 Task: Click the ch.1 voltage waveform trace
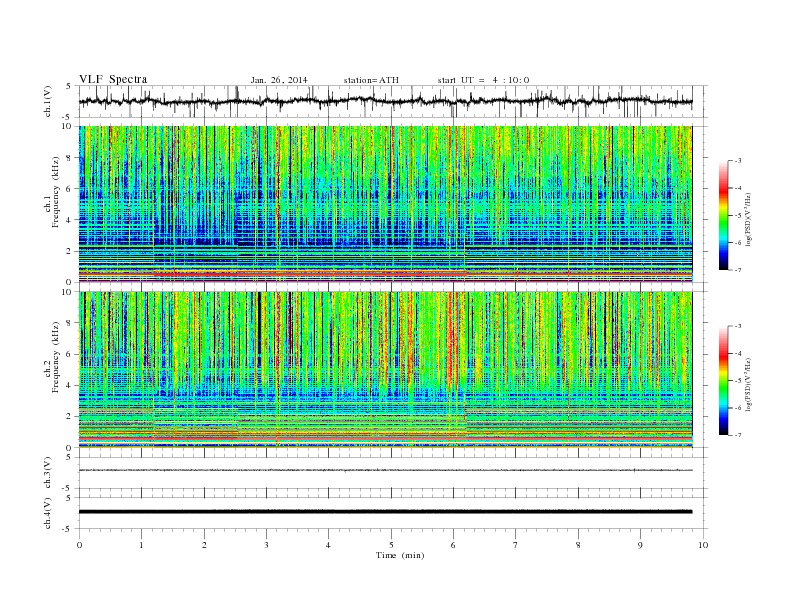385,101
